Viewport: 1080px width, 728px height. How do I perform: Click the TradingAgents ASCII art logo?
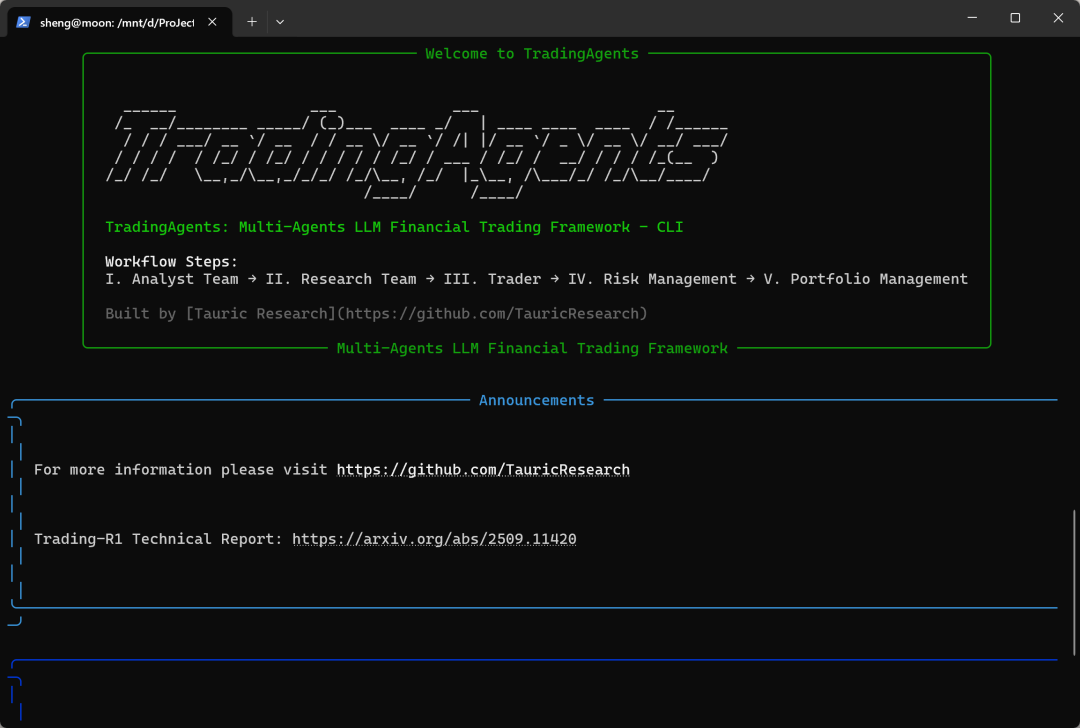coord(417,154)
